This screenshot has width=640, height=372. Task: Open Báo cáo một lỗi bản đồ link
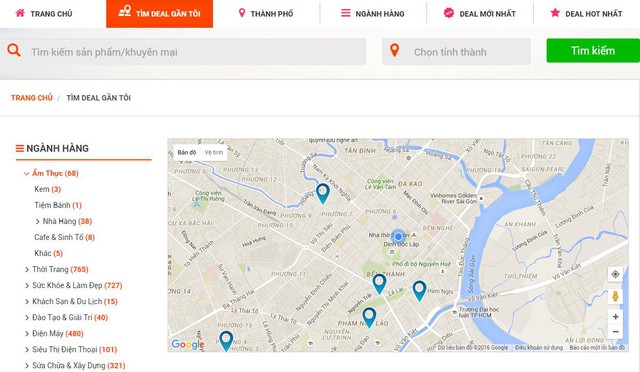(597, 347)
